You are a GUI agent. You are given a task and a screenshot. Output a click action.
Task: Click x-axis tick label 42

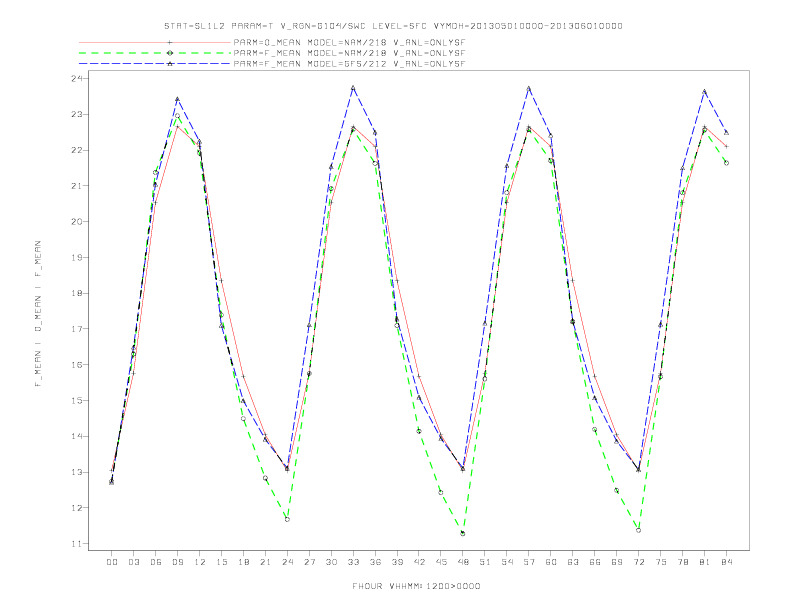point(419,562)
